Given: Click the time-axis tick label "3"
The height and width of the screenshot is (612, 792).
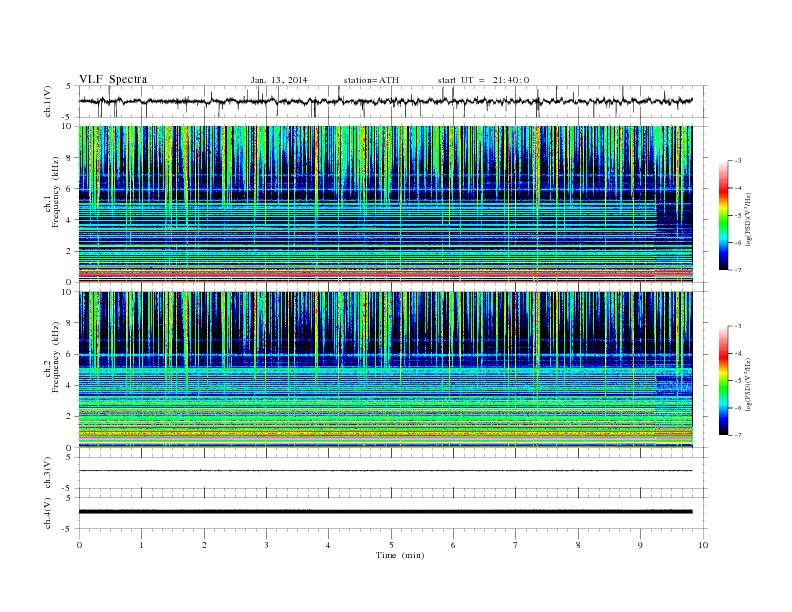Looking at the screenshot, I should click(x=266, y=545).
